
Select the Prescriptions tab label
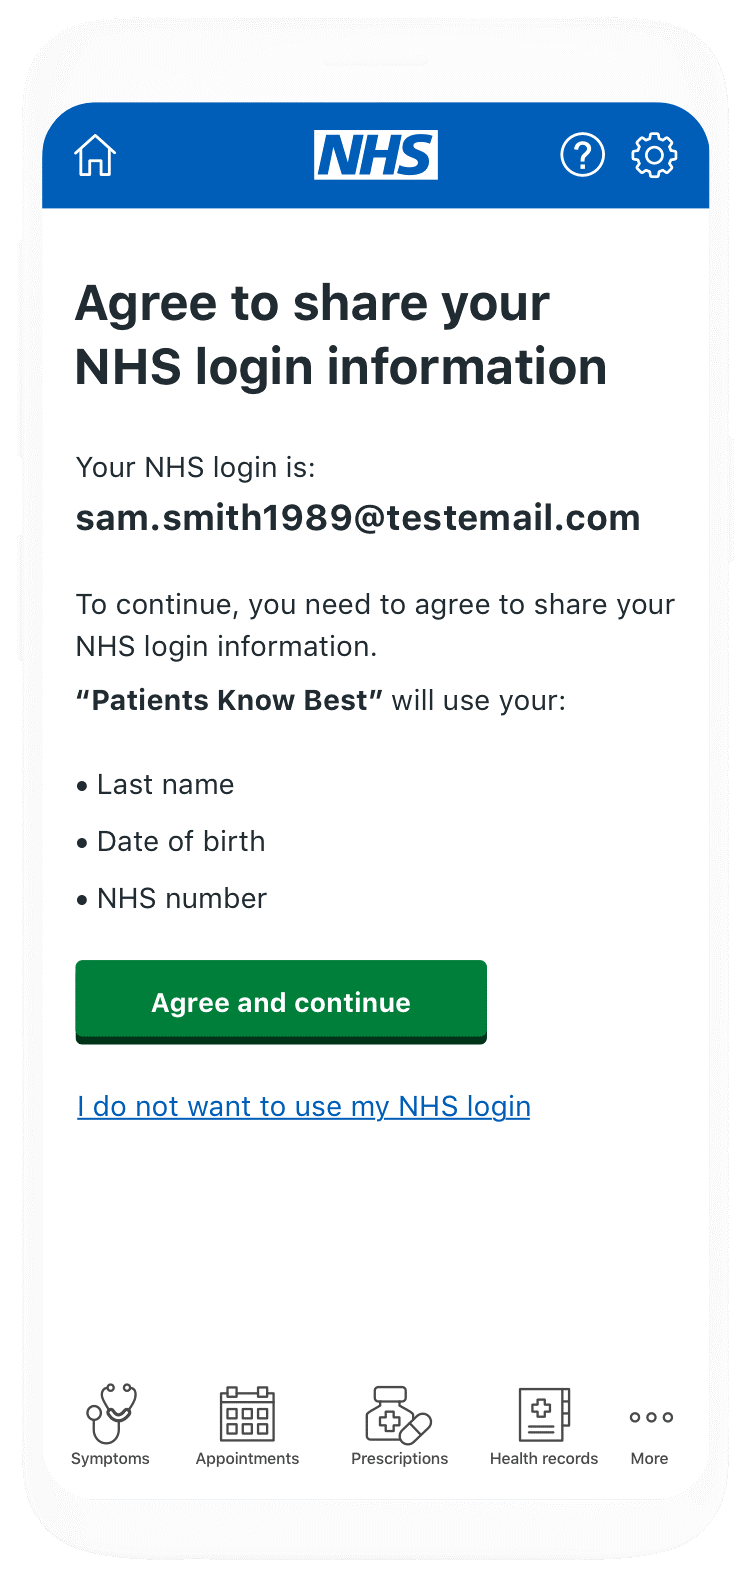point(399,1458)
